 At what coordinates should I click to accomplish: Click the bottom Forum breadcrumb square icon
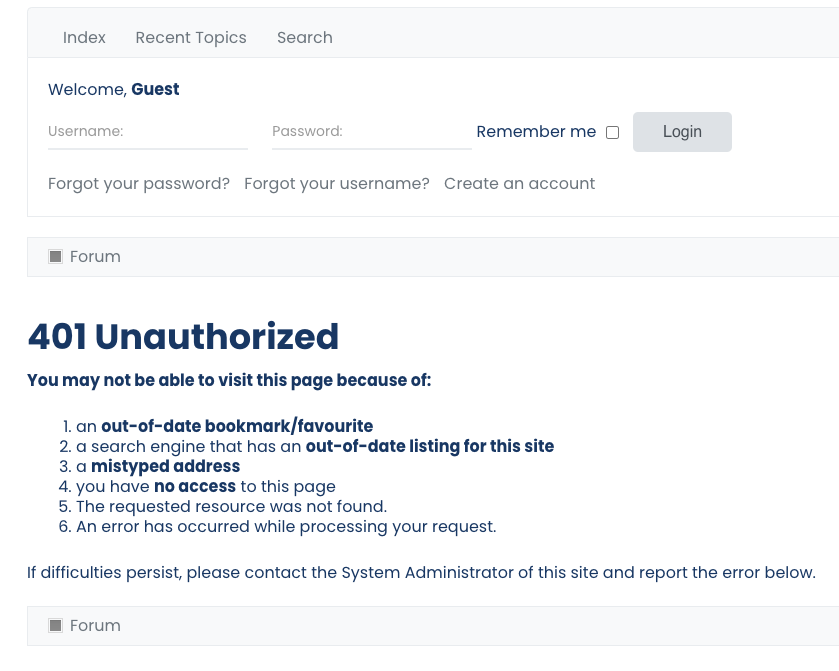[x=56, y=625]
